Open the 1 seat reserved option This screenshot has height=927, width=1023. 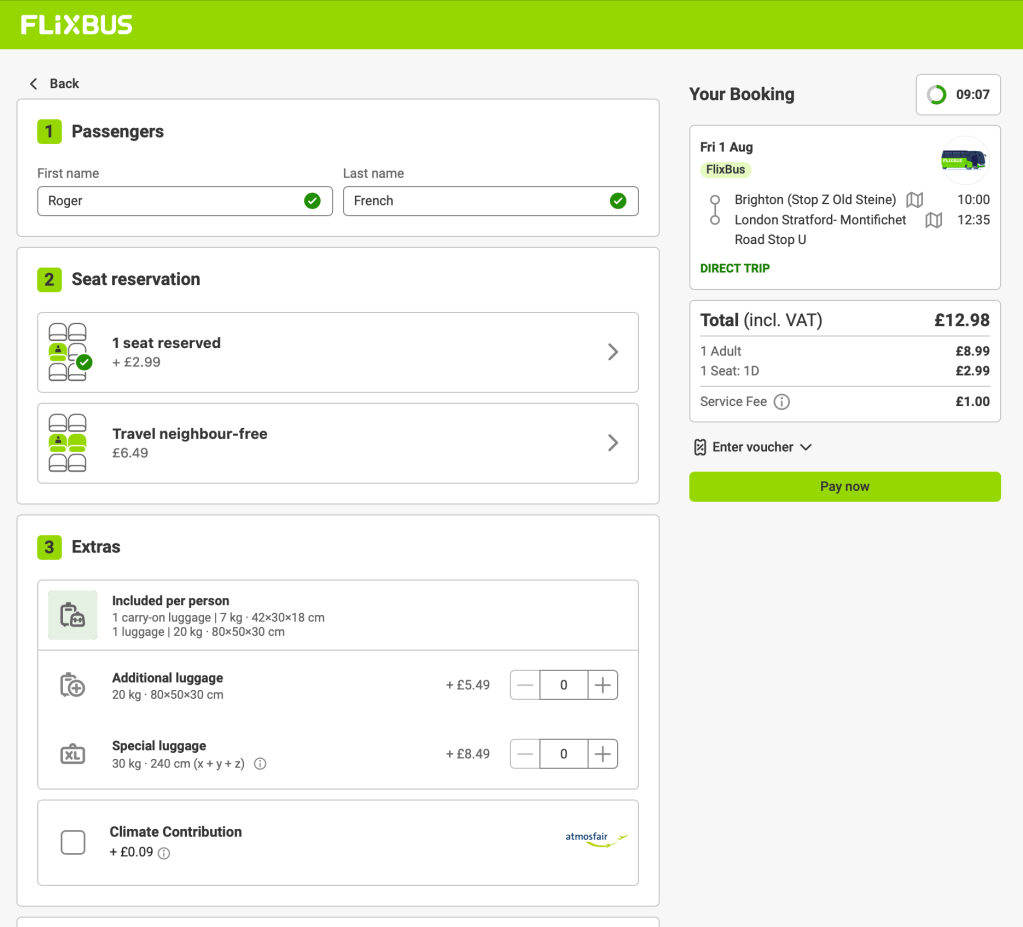[337, 352]
